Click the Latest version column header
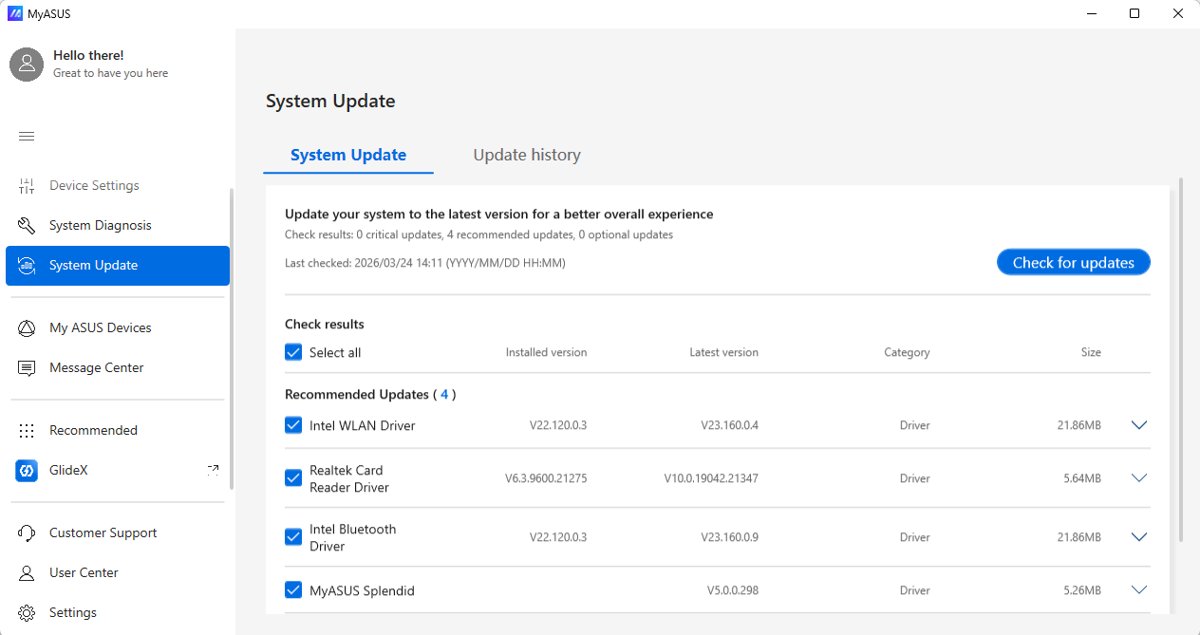1200x635 pixels. tap(724, 353)
